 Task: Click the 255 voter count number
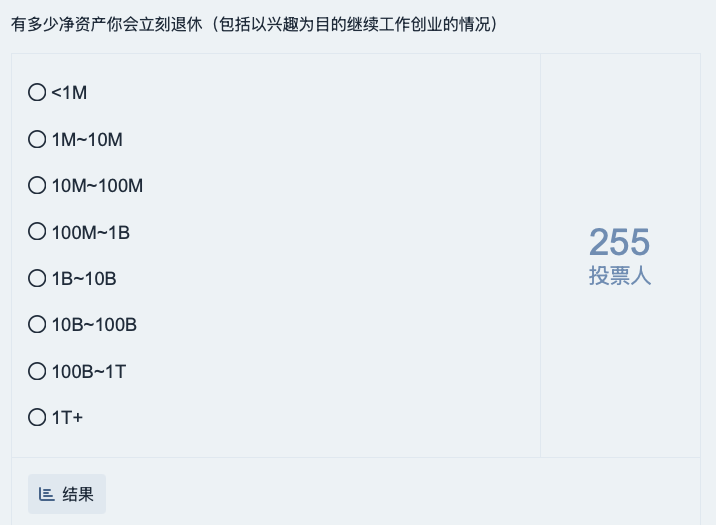coord(619,242)
